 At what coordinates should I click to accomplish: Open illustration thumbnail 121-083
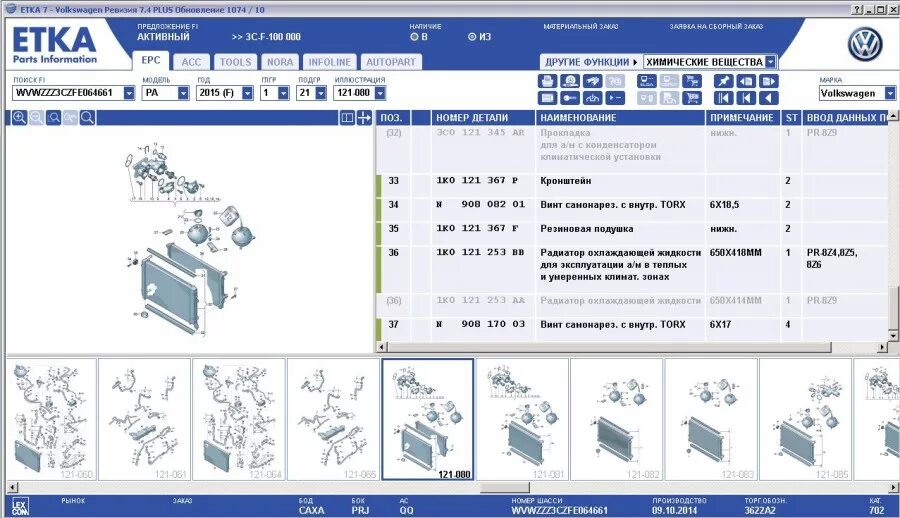pos(711,419)
